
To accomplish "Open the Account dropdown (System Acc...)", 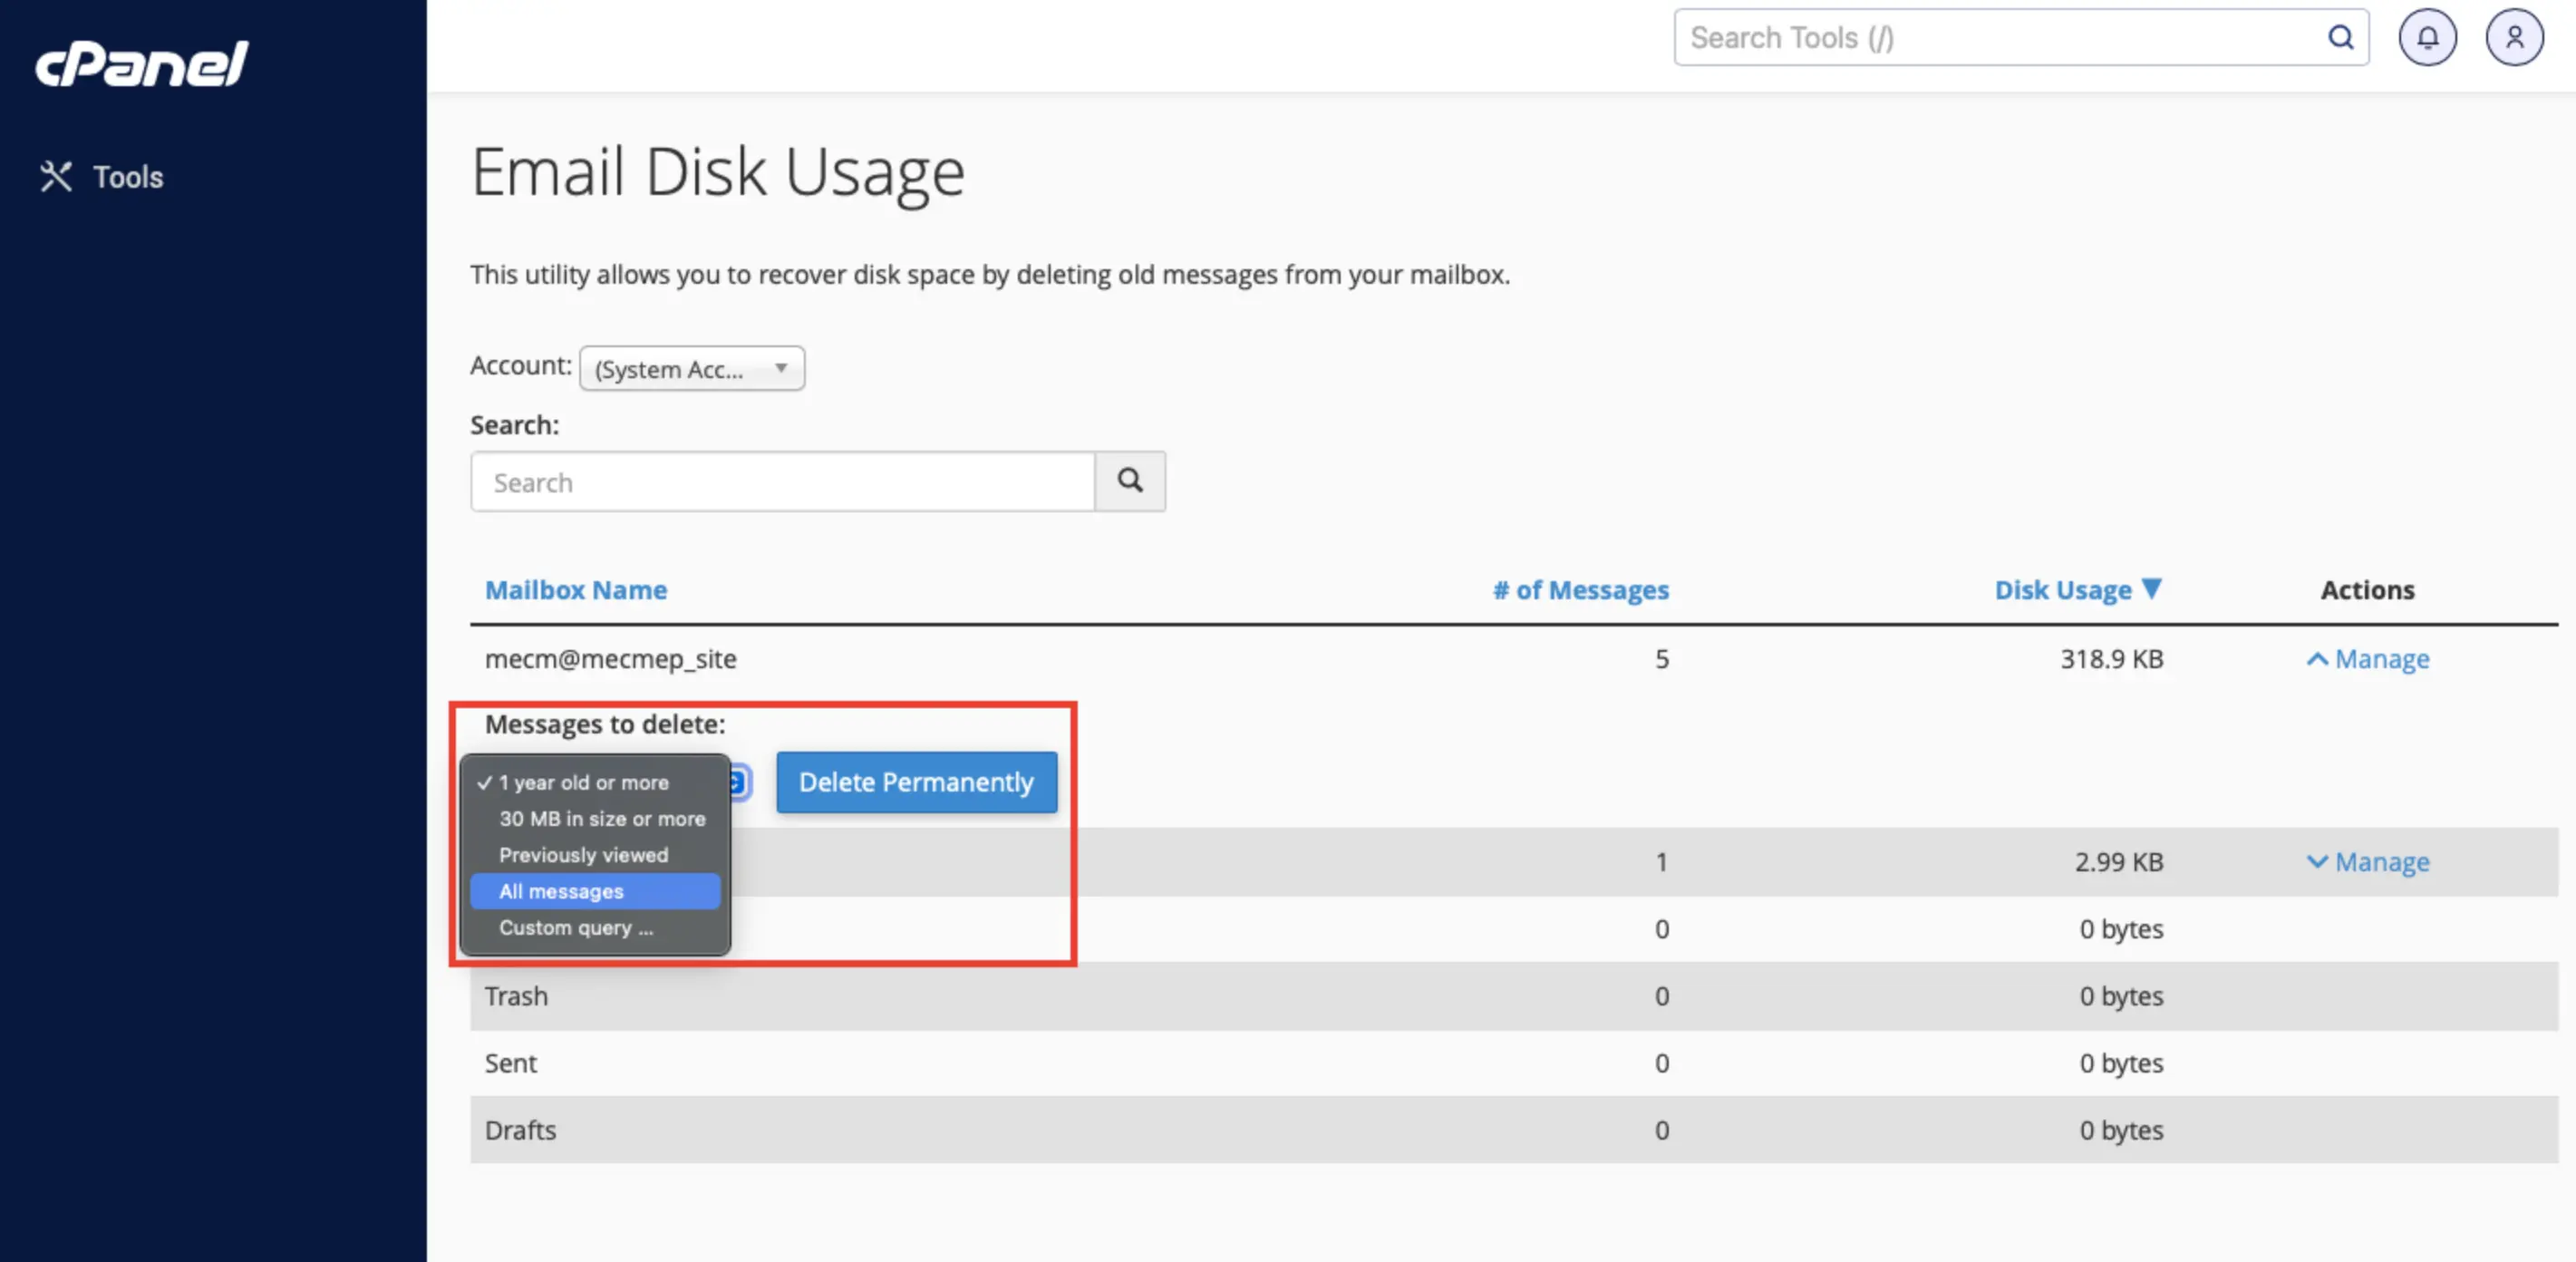I will point(692,369).
